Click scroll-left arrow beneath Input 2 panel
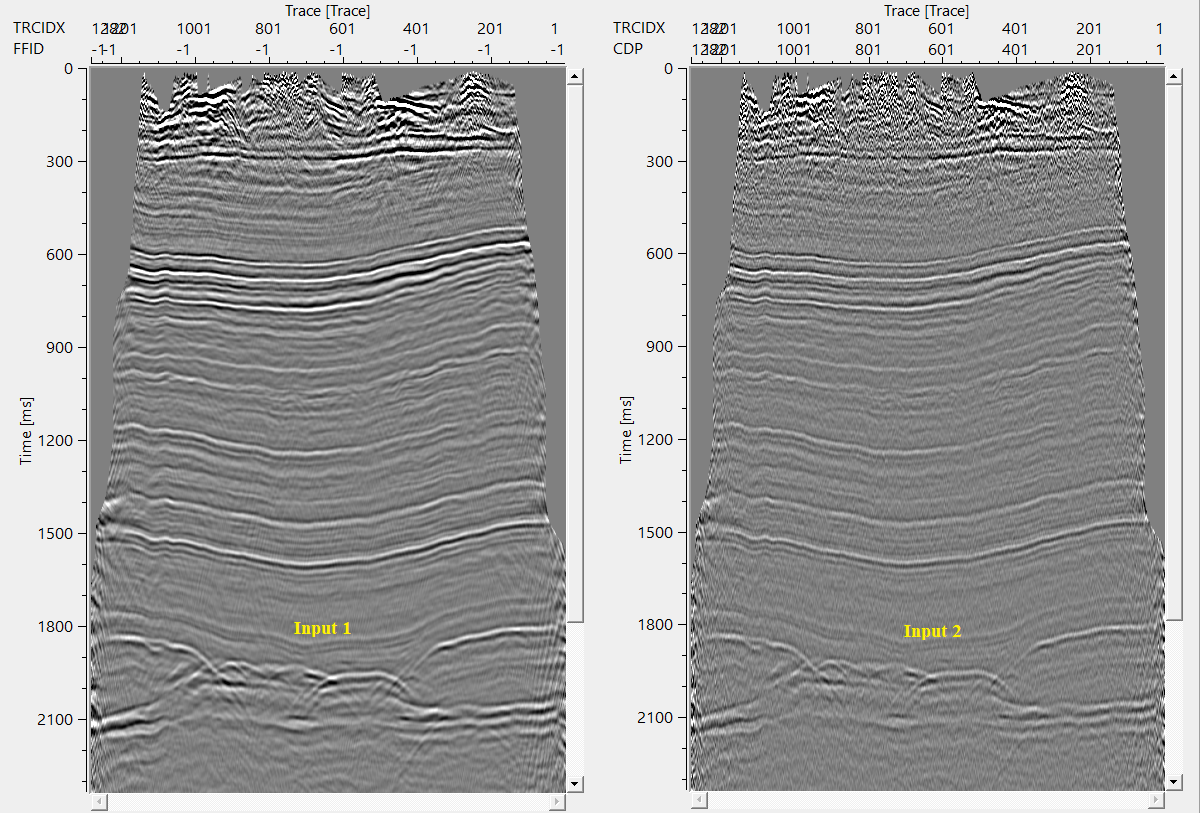This screenshot has width=1200, height=813. click(696, 801)
